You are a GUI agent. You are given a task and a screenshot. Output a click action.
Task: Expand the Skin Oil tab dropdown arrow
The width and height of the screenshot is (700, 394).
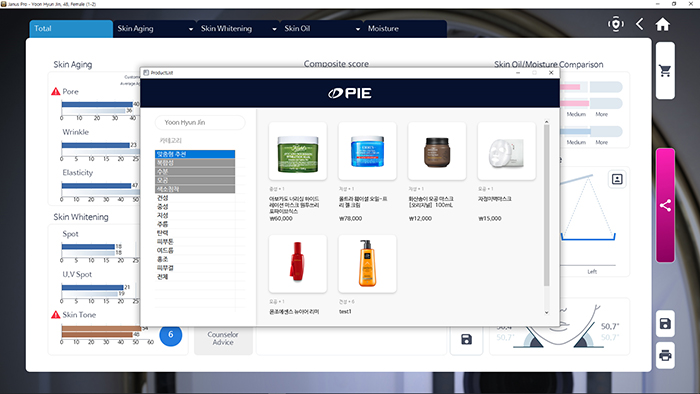(358, 29)
